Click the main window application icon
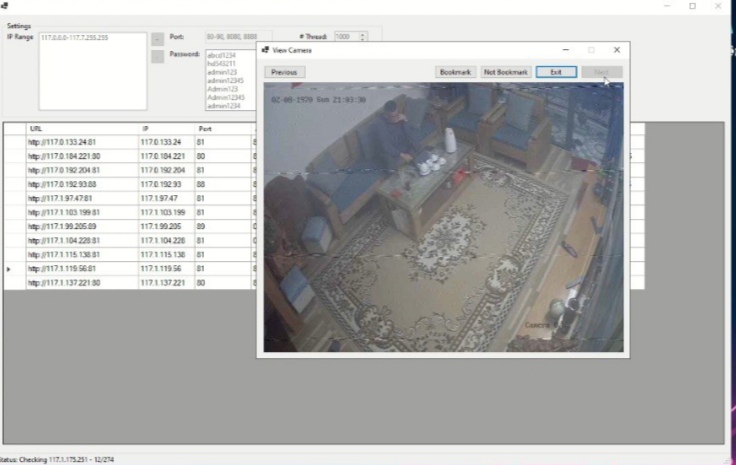Image resolution: width=736 pixels, height=465 pixels. point(5,6)
